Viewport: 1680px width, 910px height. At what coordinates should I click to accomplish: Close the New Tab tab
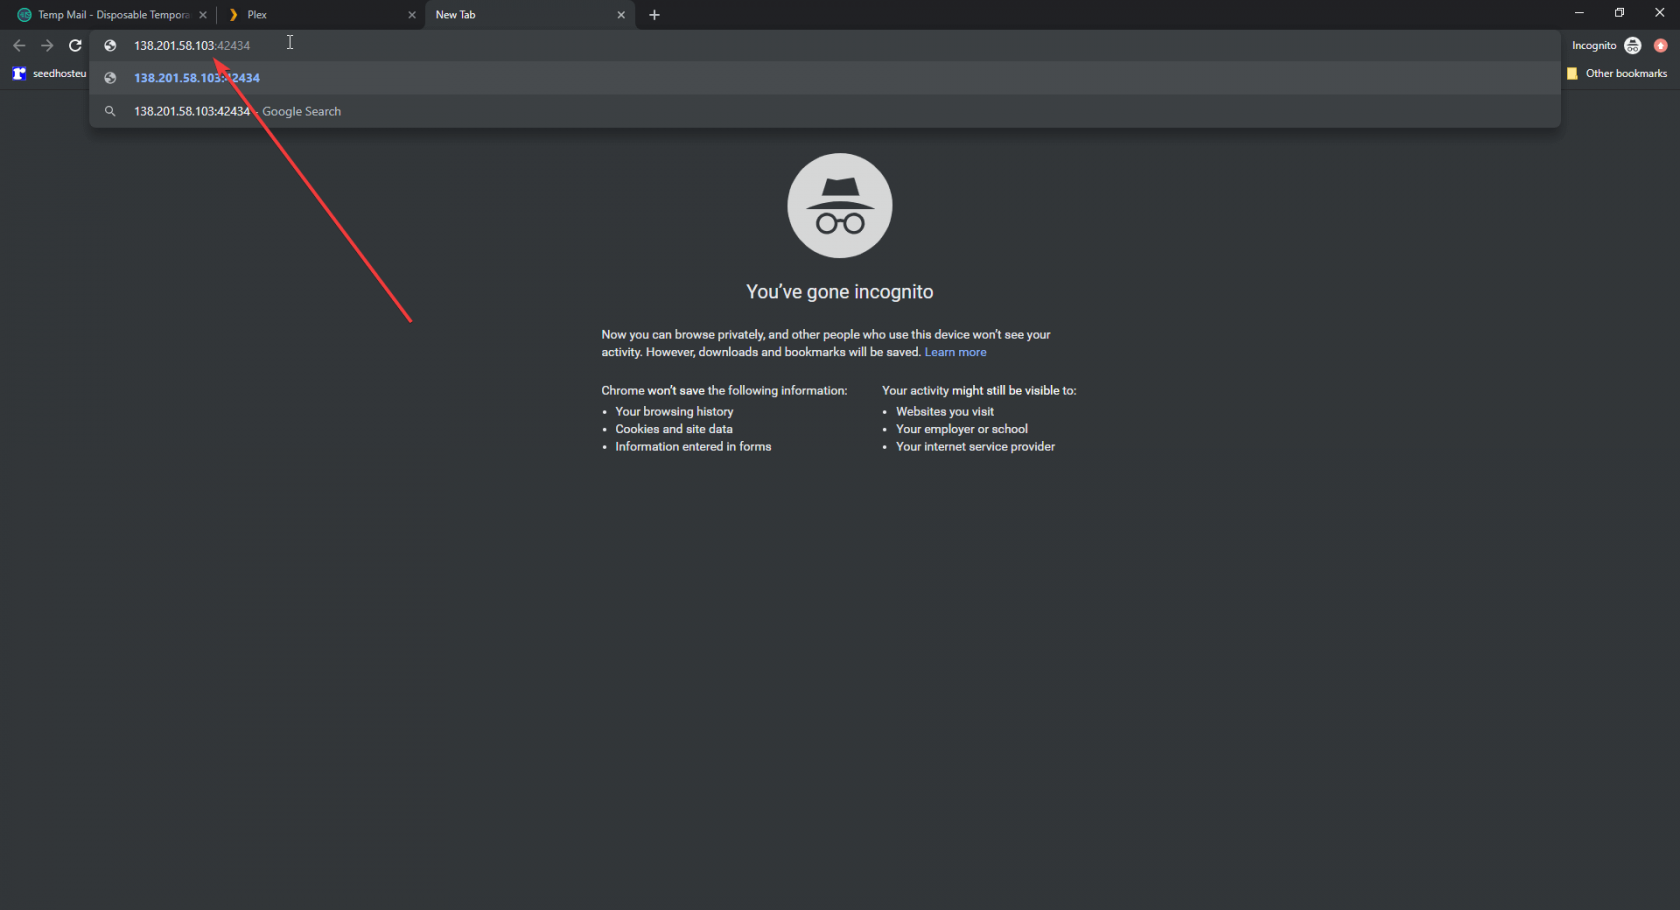pos(621,15)
